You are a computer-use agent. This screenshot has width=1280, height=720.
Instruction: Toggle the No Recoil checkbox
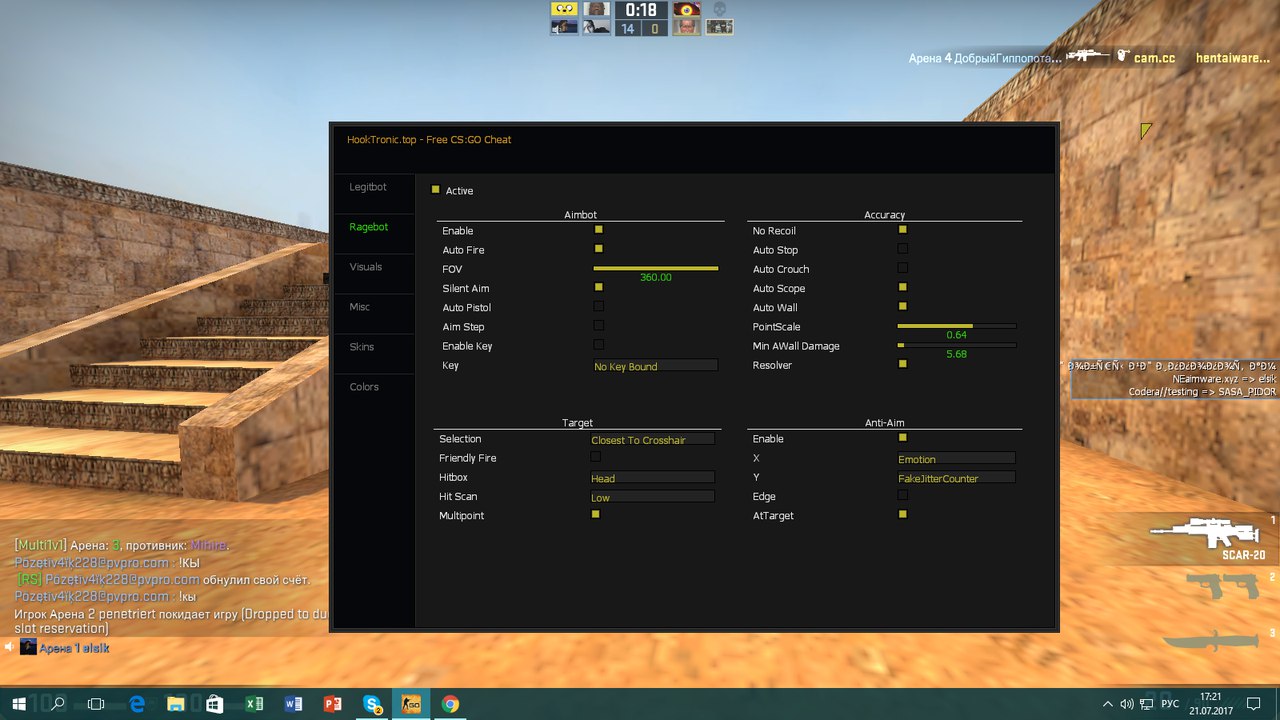click(902, 229)
